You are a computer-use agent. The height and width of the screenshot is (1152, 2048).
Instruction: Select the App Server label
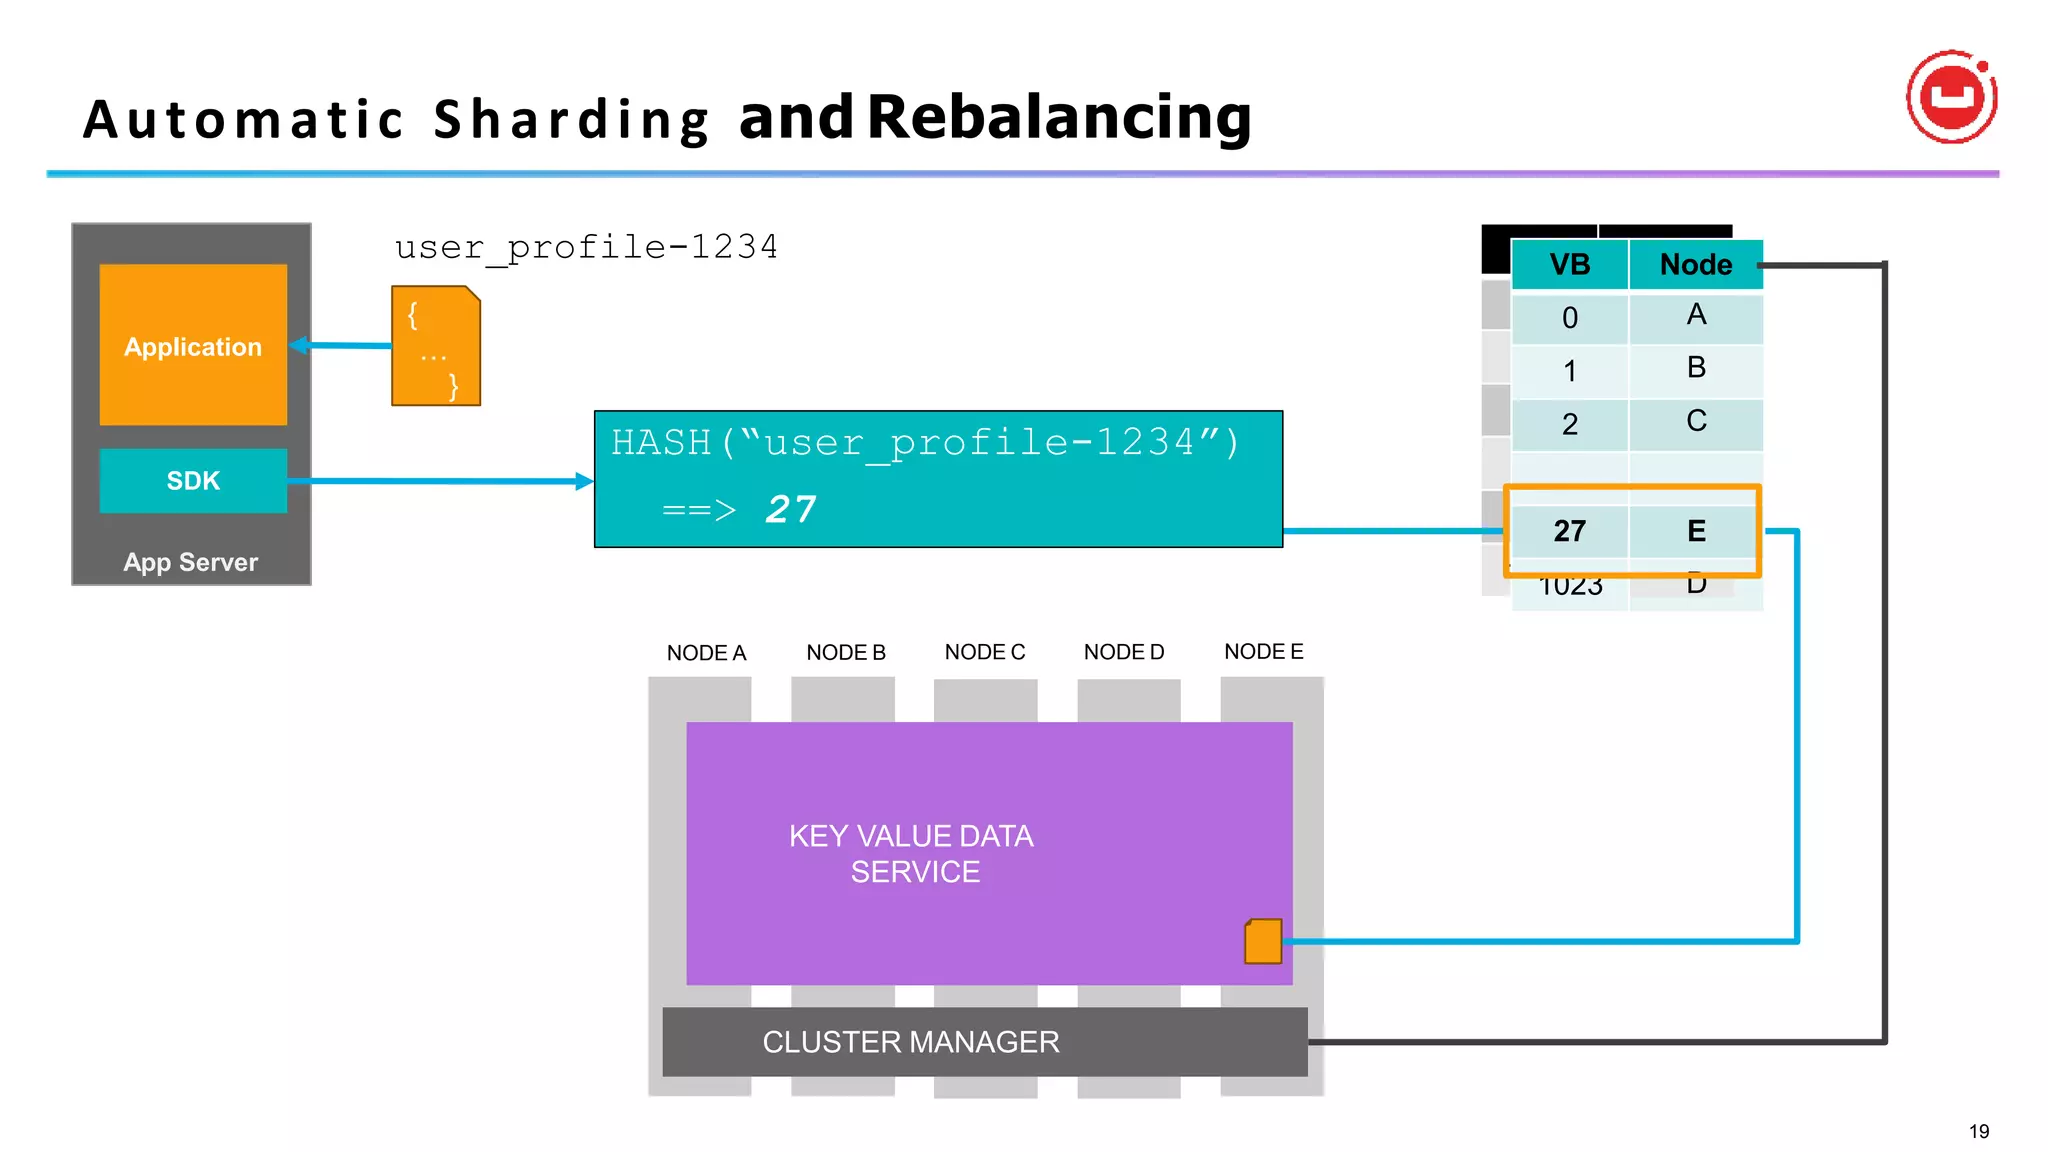[x=191, y=562]
